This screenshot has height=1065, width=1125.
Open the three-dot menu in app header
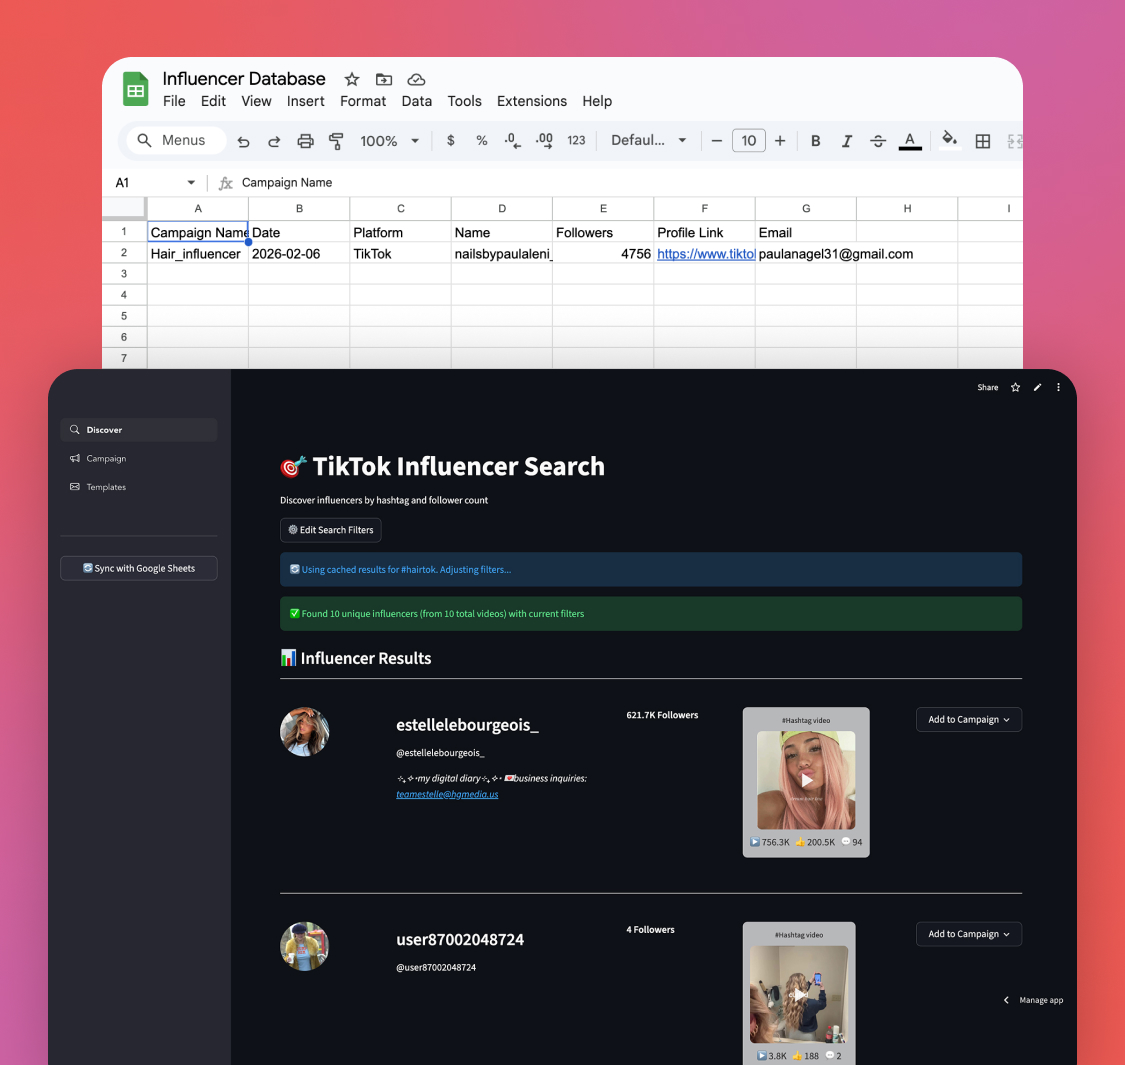pos(1058,388)
